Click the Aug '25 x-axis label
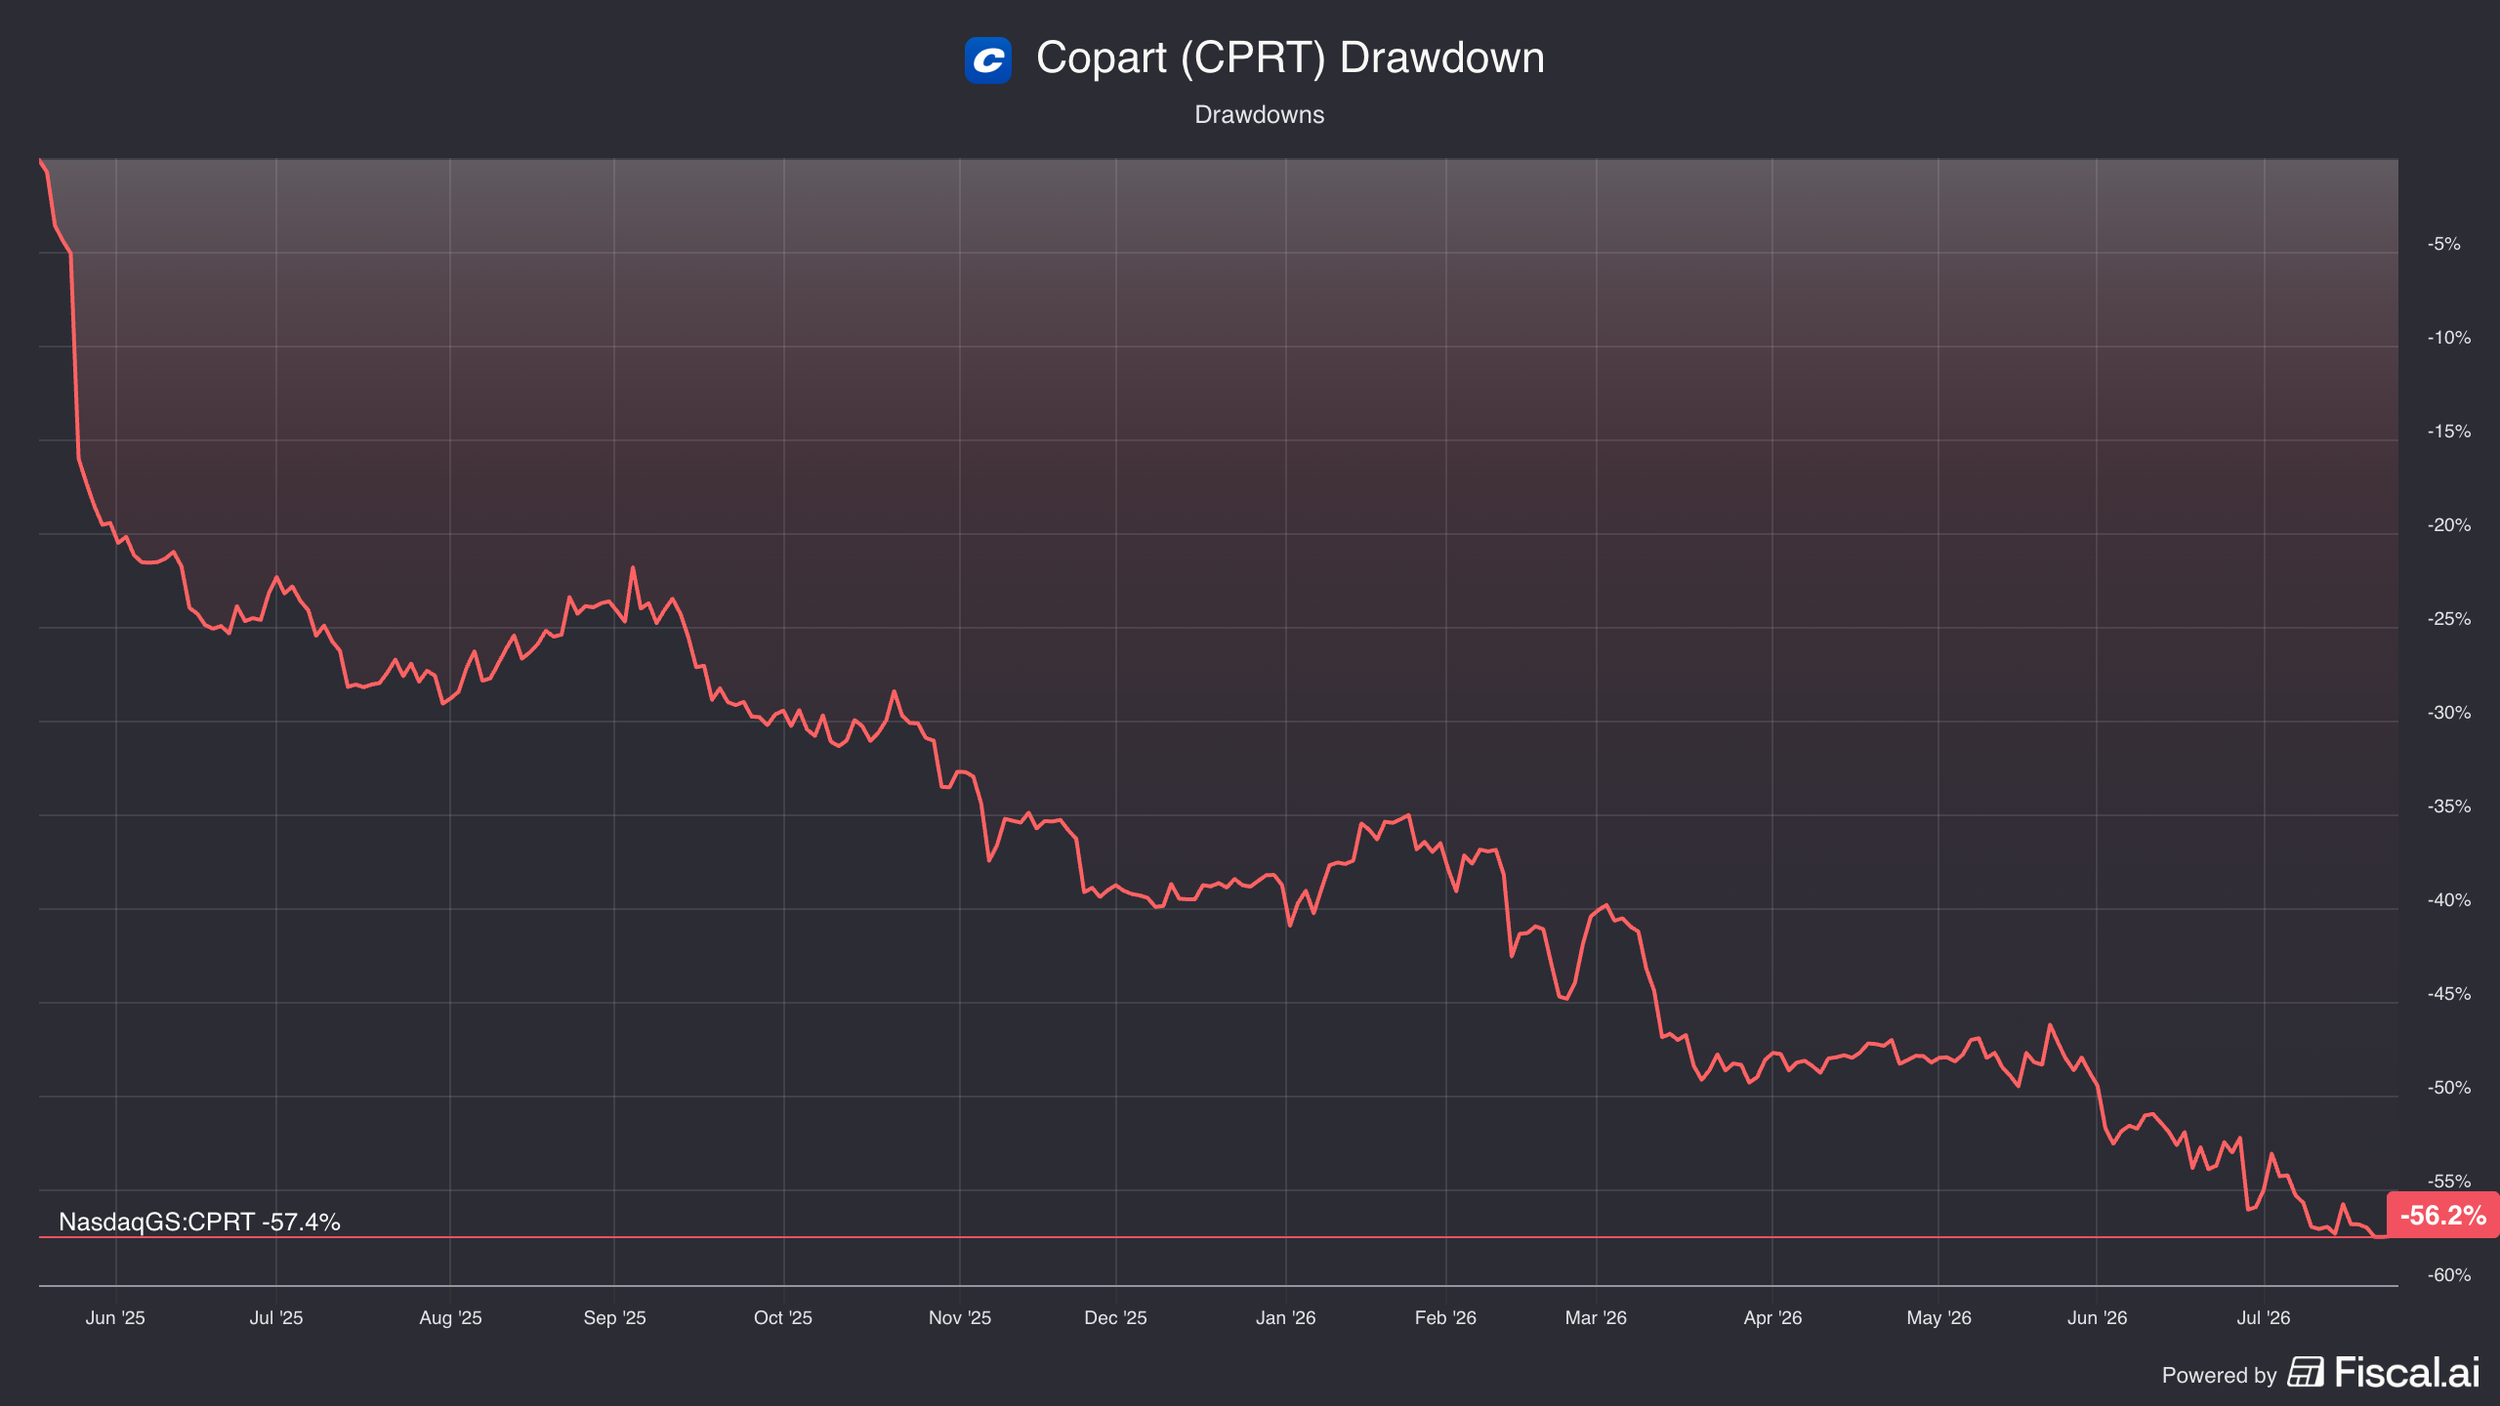 [450, 1318]
